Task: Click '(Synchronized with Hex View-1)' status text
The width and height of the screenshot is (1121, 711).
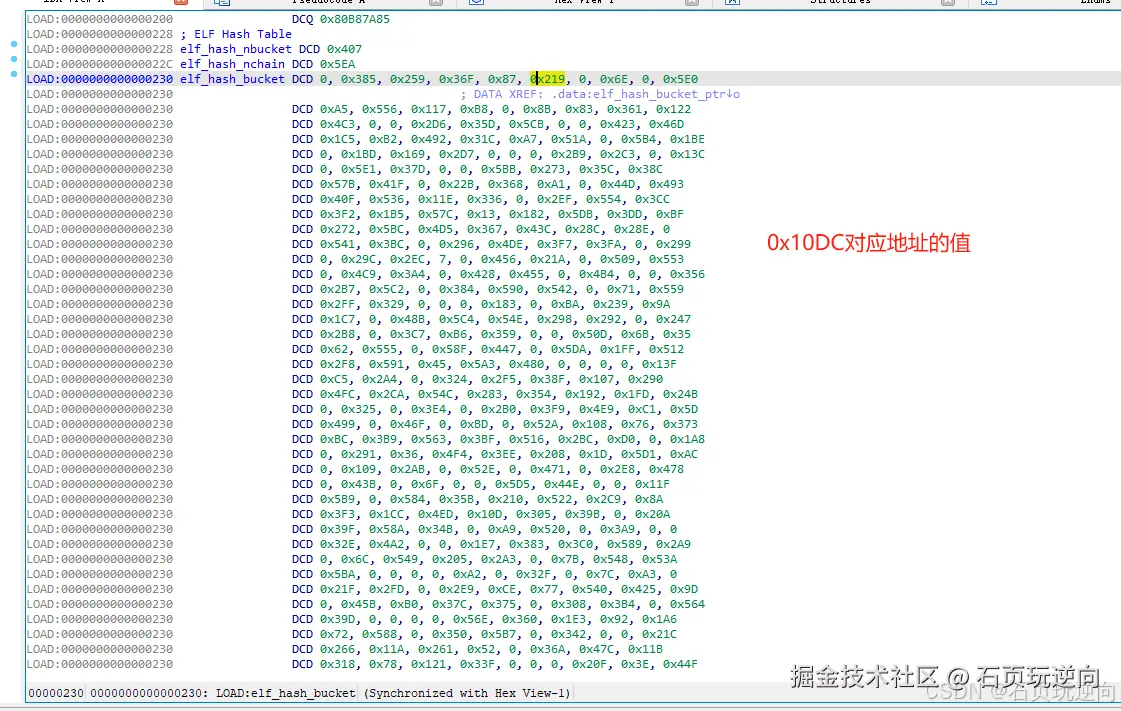Action: (x=467, y=693)
